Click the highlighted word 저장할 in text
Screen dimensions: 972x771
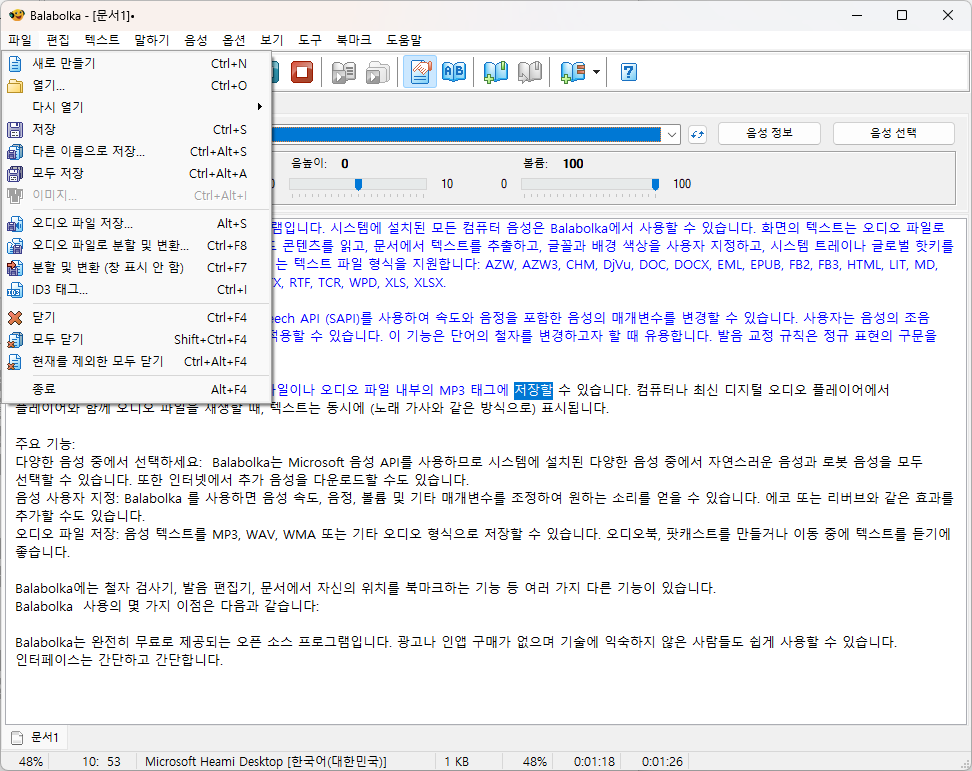pos(533,390)
